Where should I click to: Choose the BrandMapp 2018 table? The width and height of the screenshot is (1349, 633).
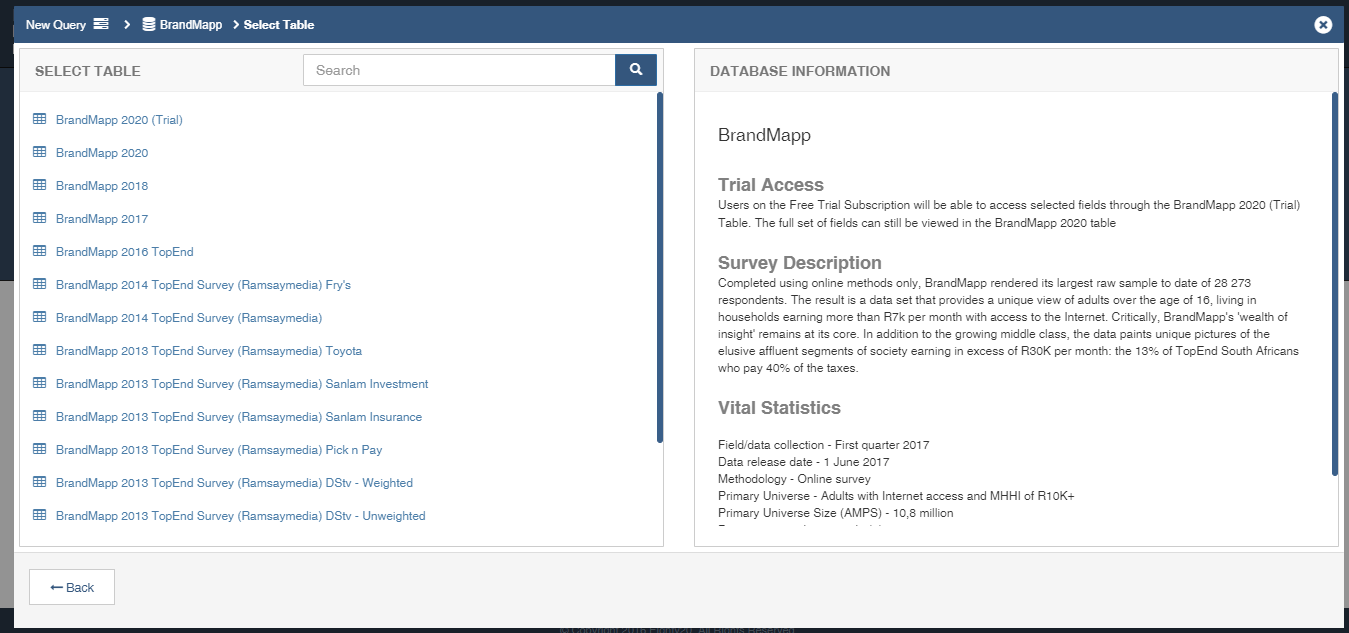102,186
